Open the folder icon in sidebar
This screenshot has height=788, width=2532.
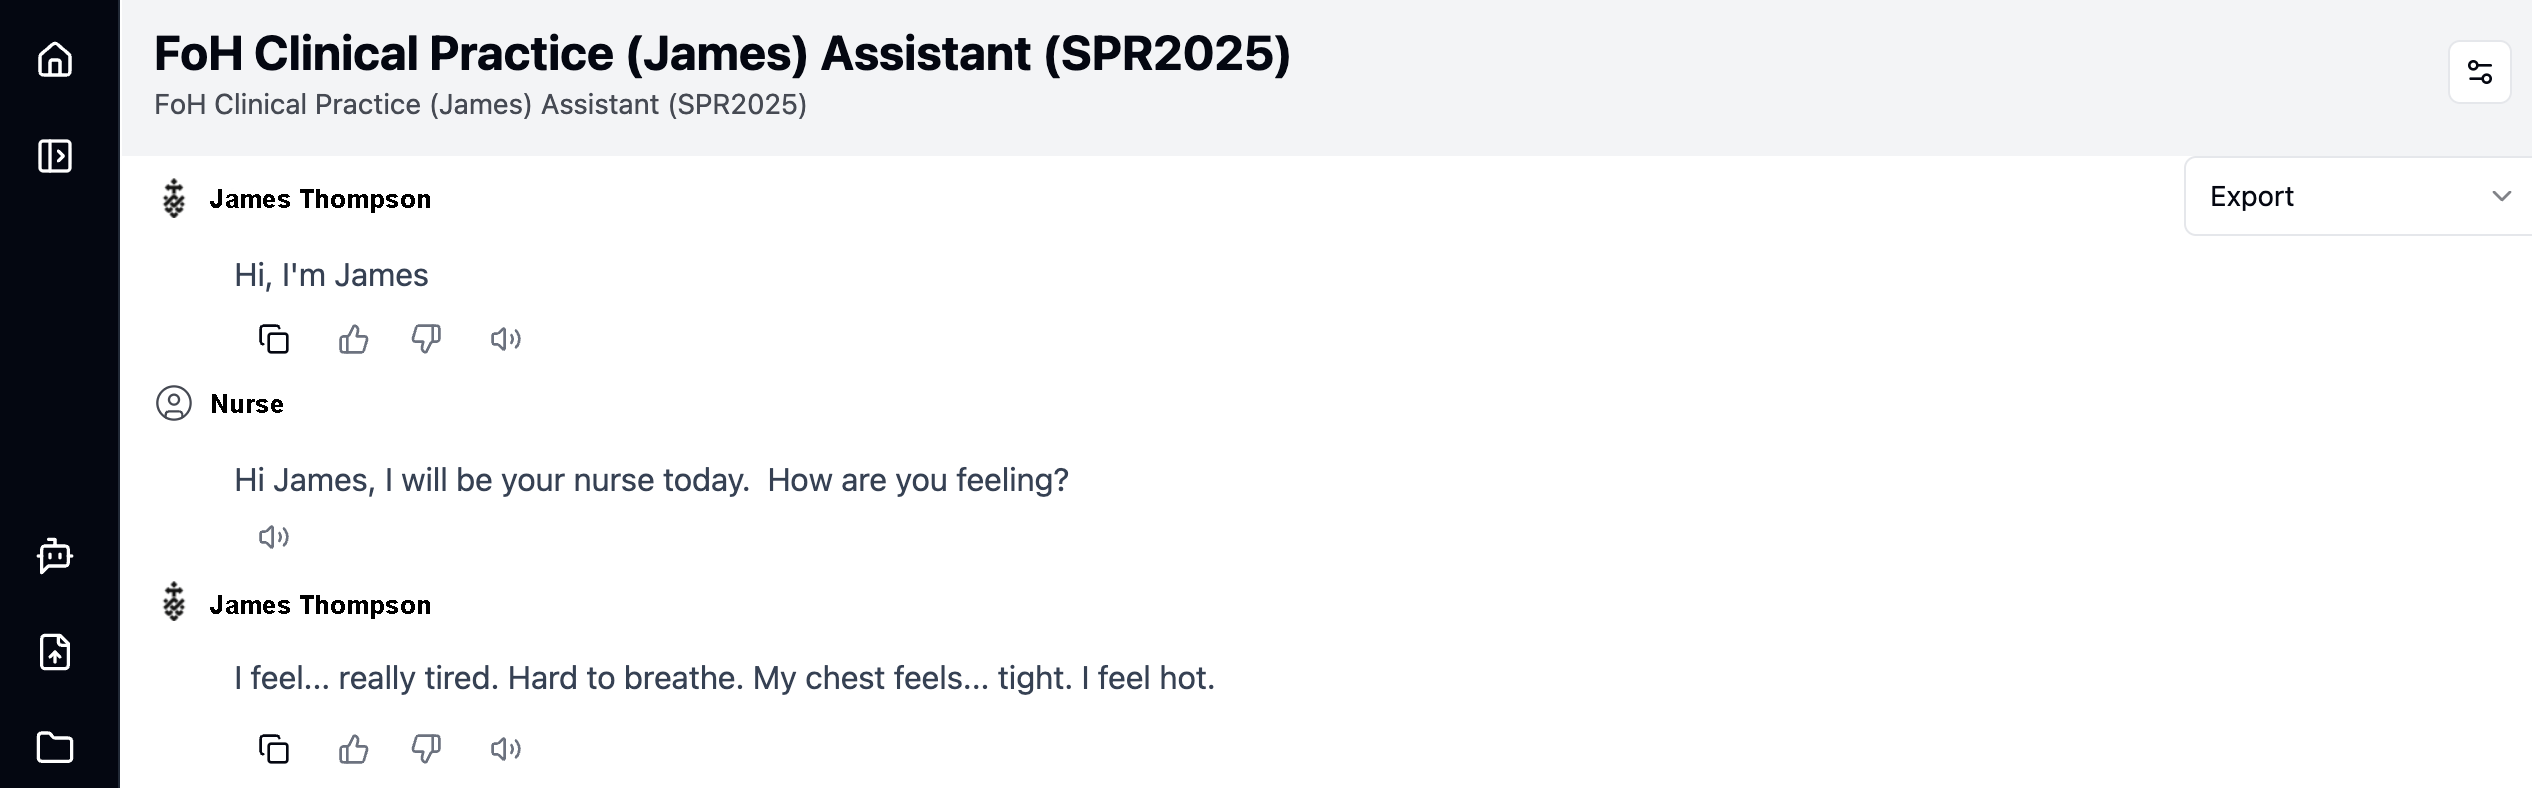[x=55, y=747]
